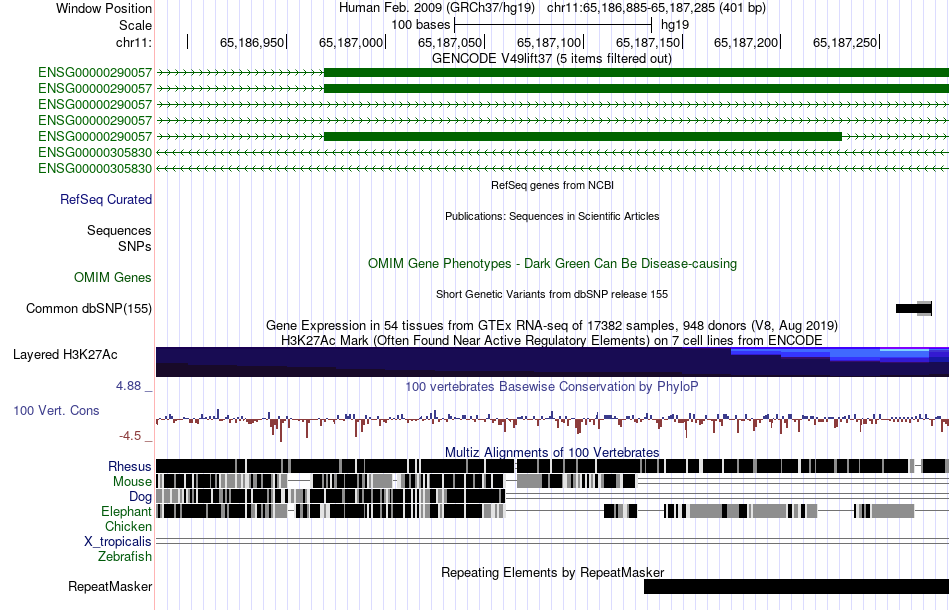Open OMIM Gene Phenotypes track title
Image resolution: width=950 pixels, height=610 pixels.
click(x=552, y=264)
